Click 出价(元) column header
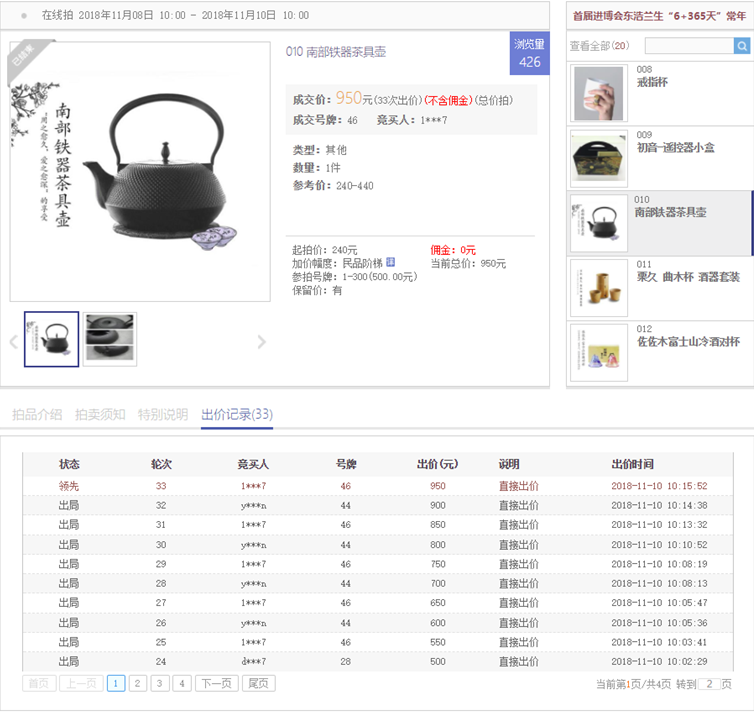The width and height of the screenshot is (754, 712). (437, 464)
